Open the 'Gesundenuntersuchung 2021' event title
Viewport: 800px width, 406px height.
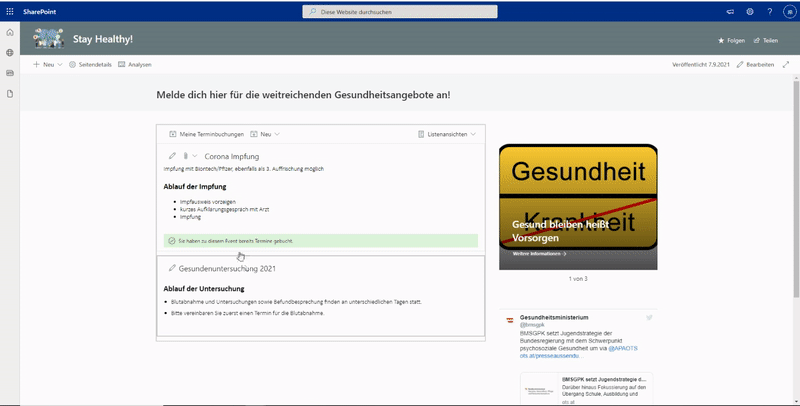(x=227, y=268)
